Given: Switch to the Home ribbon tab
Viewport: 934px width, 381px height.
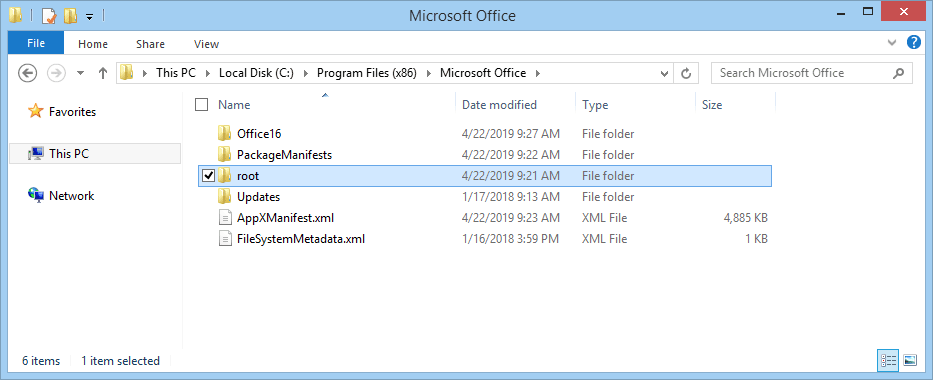Looking at the screenshot, I should pyautogui.click(x=93, y=44).
